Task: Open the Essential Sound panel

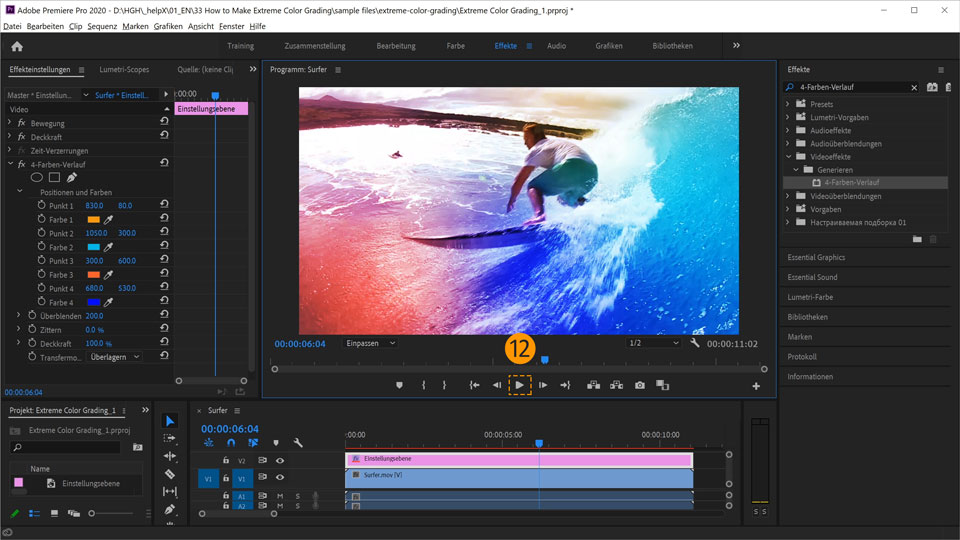Action: point(812,277)
